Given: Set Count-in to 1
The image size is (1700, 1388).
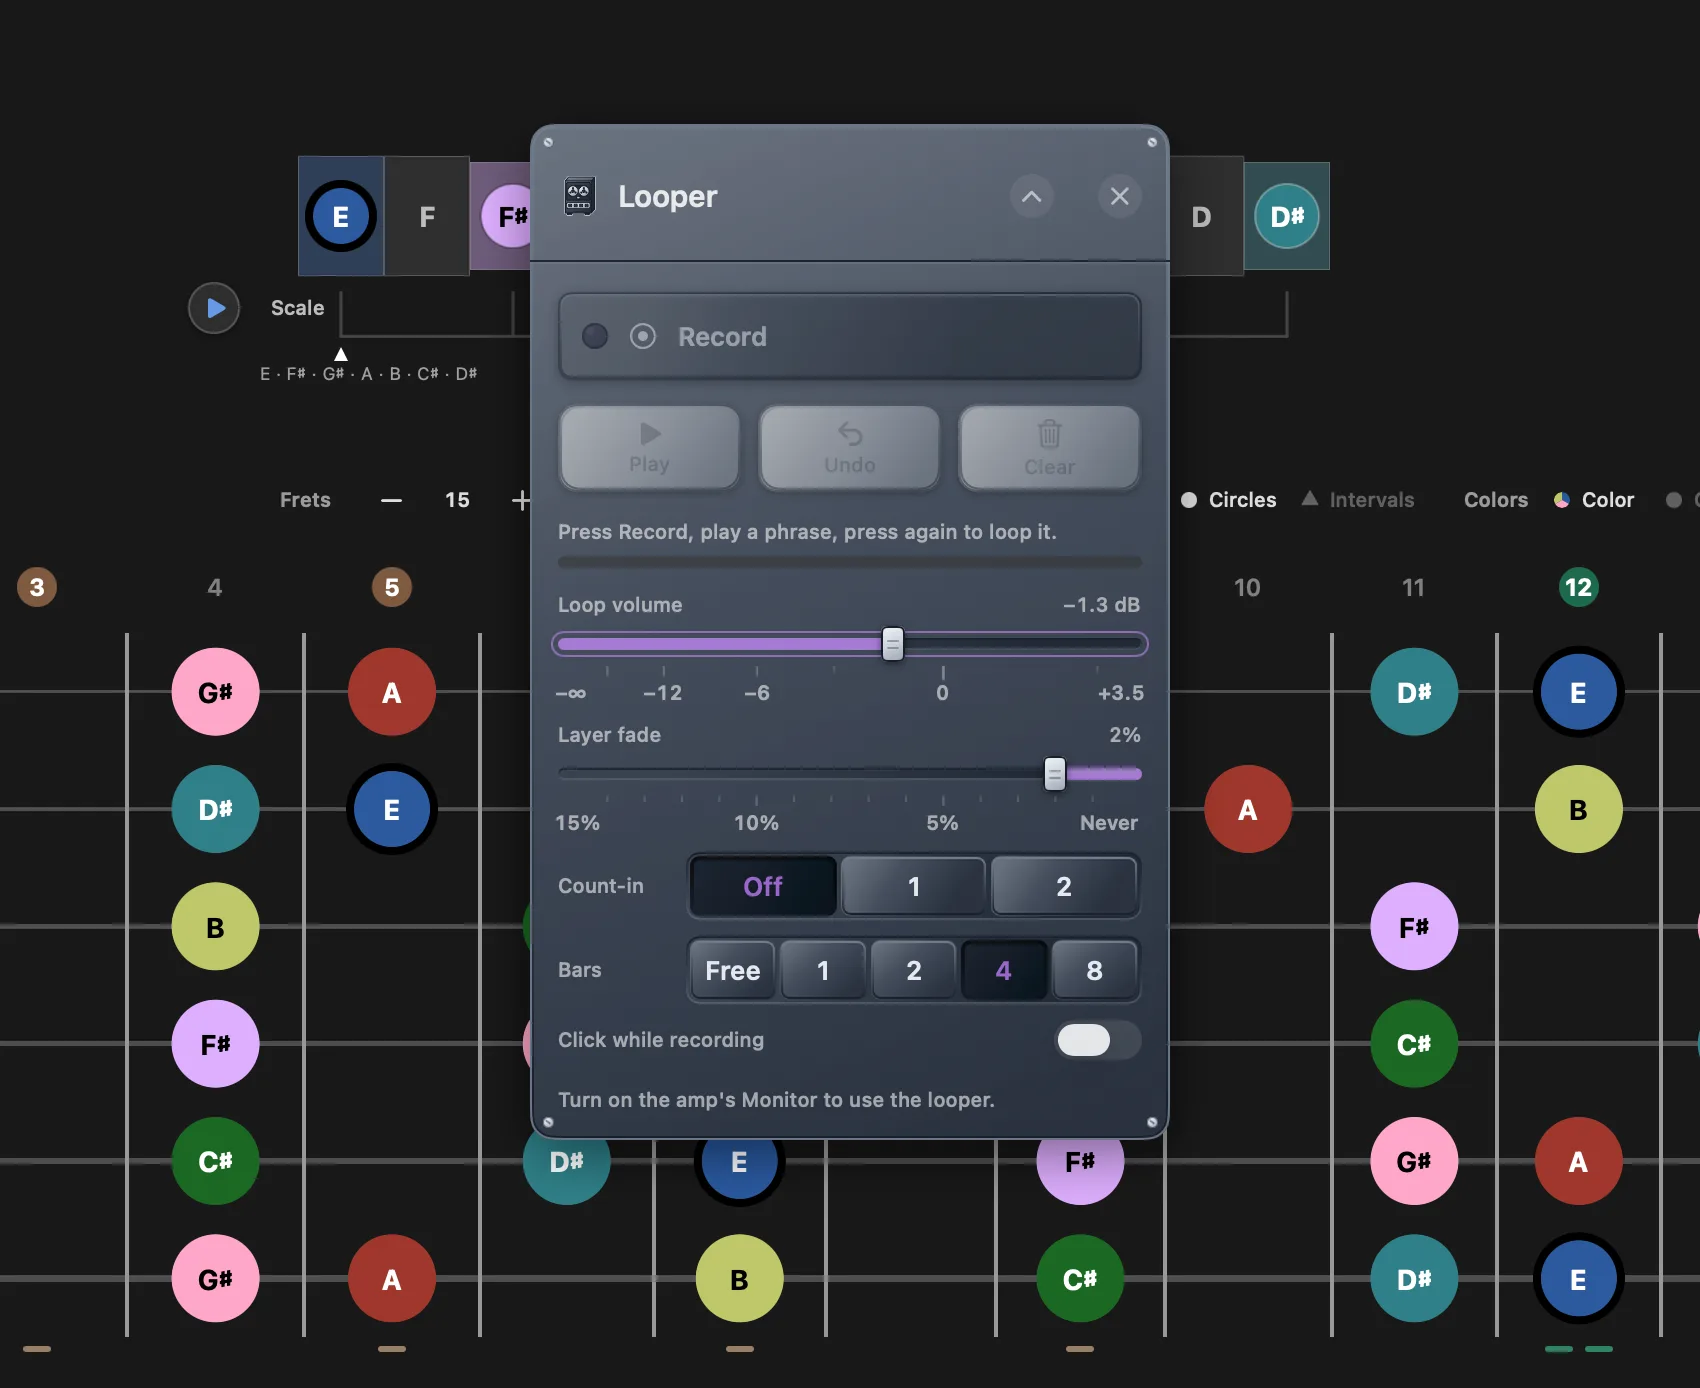Looking at the screenshot, I should click(913, 886).
